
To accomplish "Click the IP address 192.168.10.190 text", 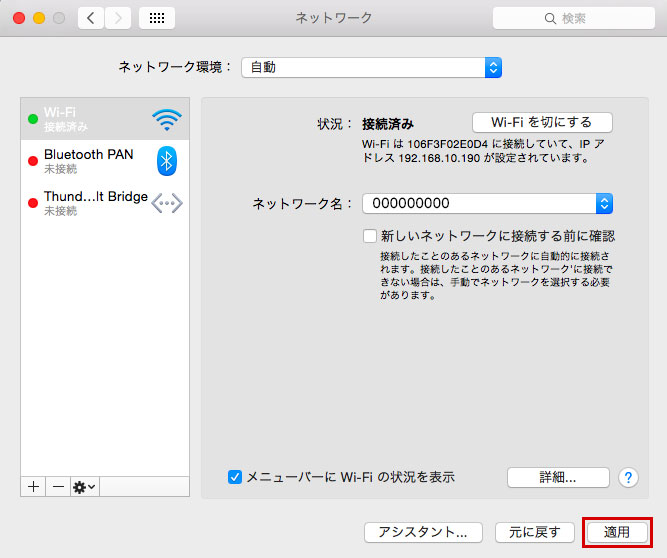I will click(439, 158).
